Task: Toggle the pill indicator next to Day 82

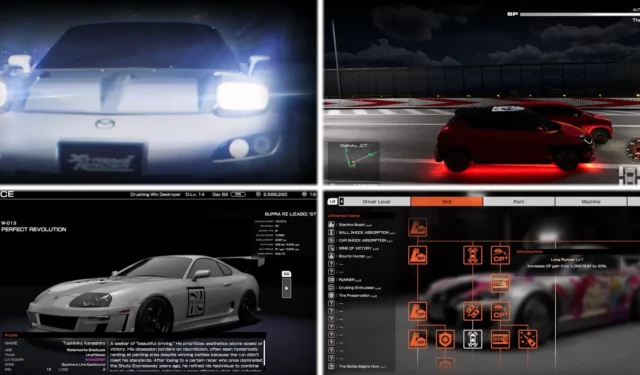Action: tap(238, 194)
